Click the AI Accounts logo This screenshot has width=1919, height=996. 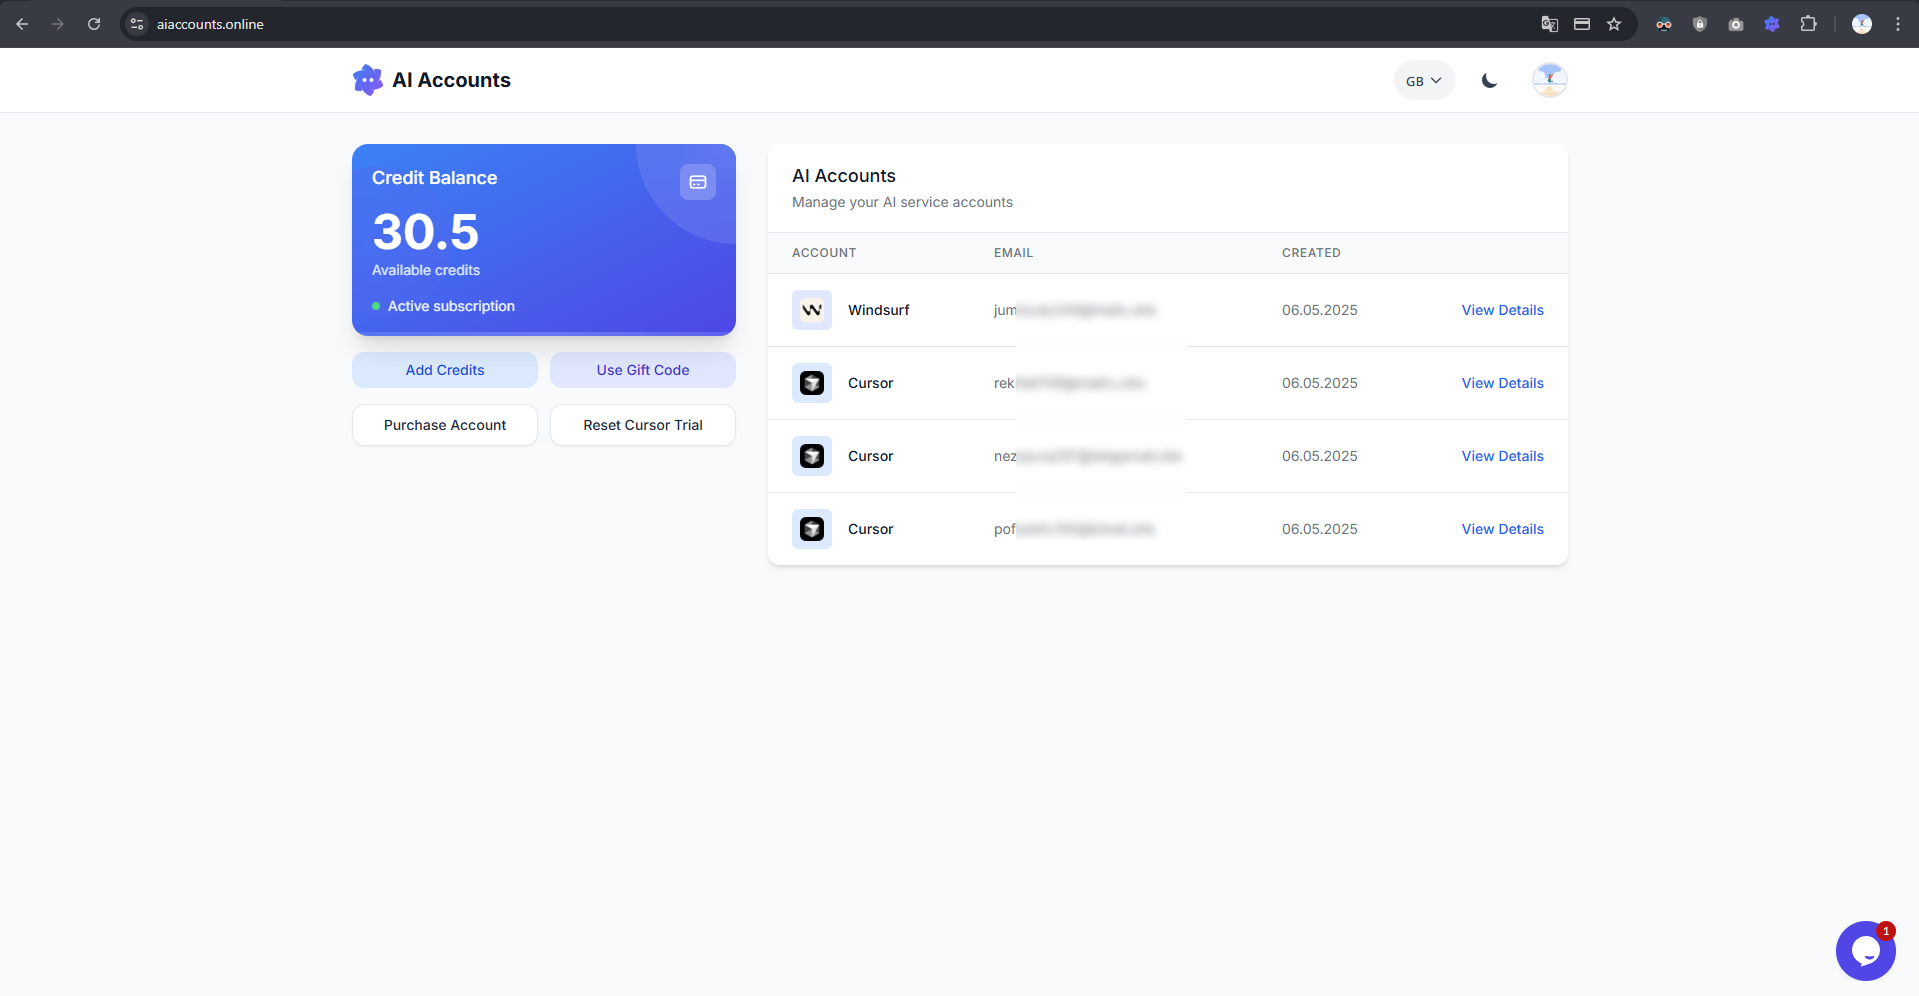(x=368, y=80)
